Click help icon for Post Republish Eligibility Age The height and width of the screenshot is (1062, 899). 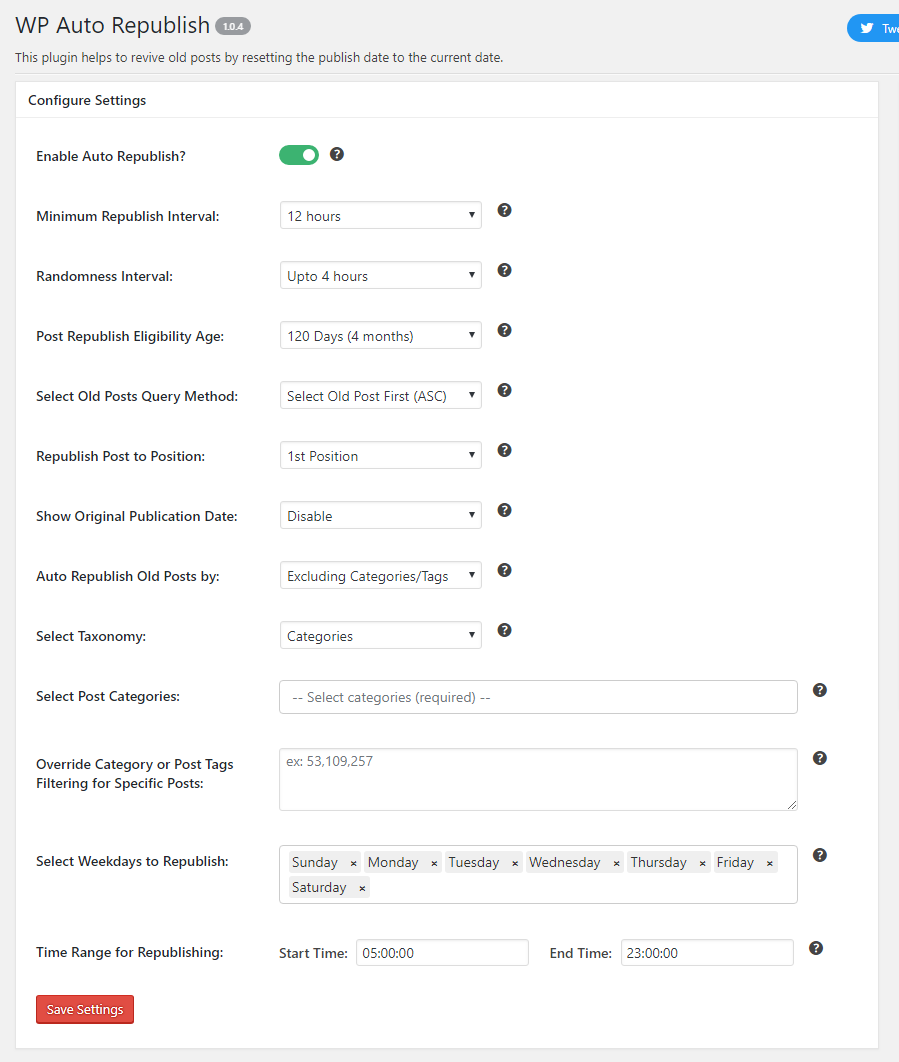(505, 330)
